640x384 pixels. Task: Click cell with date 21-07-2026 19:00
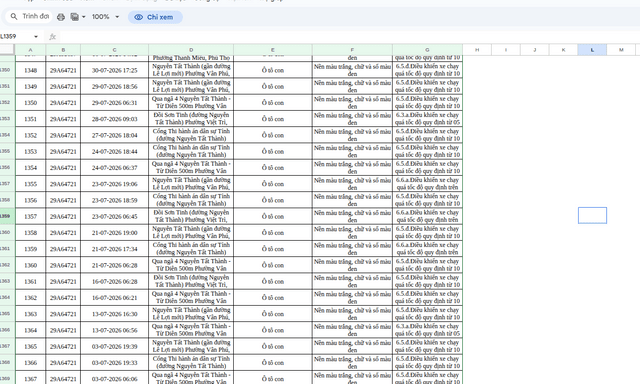115,233
